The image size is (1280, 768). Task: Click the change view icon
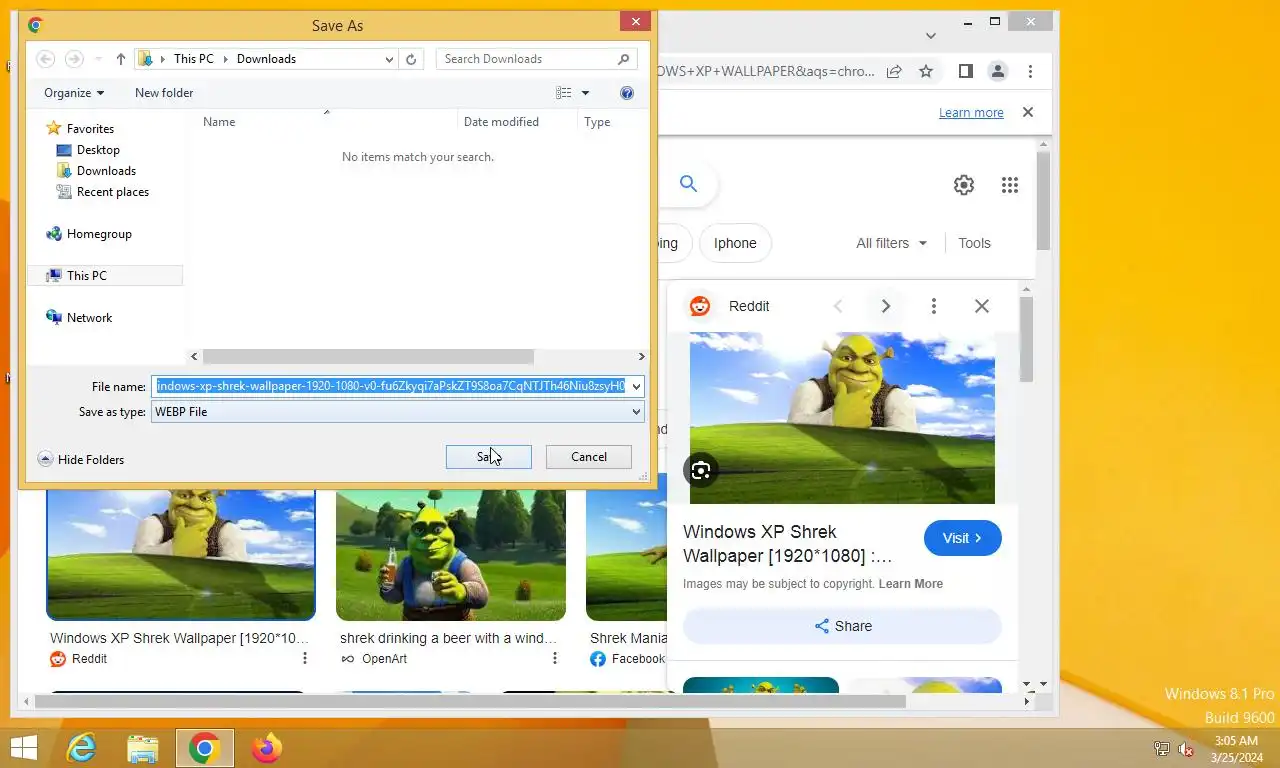[x=564, y=93]
